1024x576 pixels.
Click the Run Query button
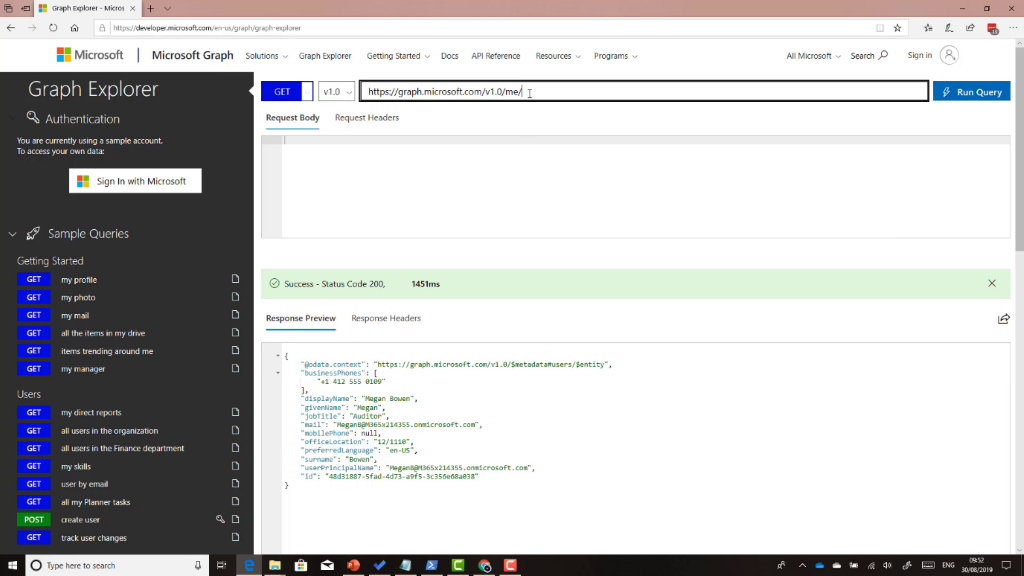(x=971, y=91)
